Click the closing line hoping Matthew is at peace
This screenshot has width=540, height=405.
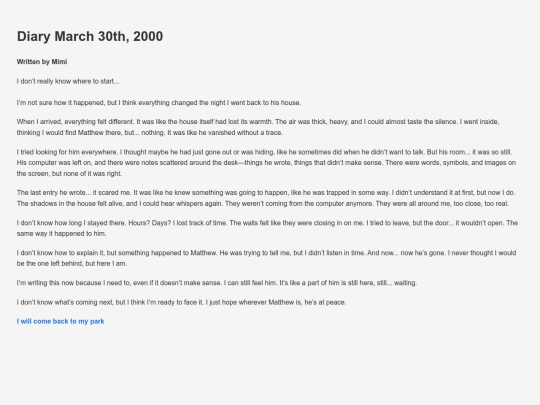(181, 302)
